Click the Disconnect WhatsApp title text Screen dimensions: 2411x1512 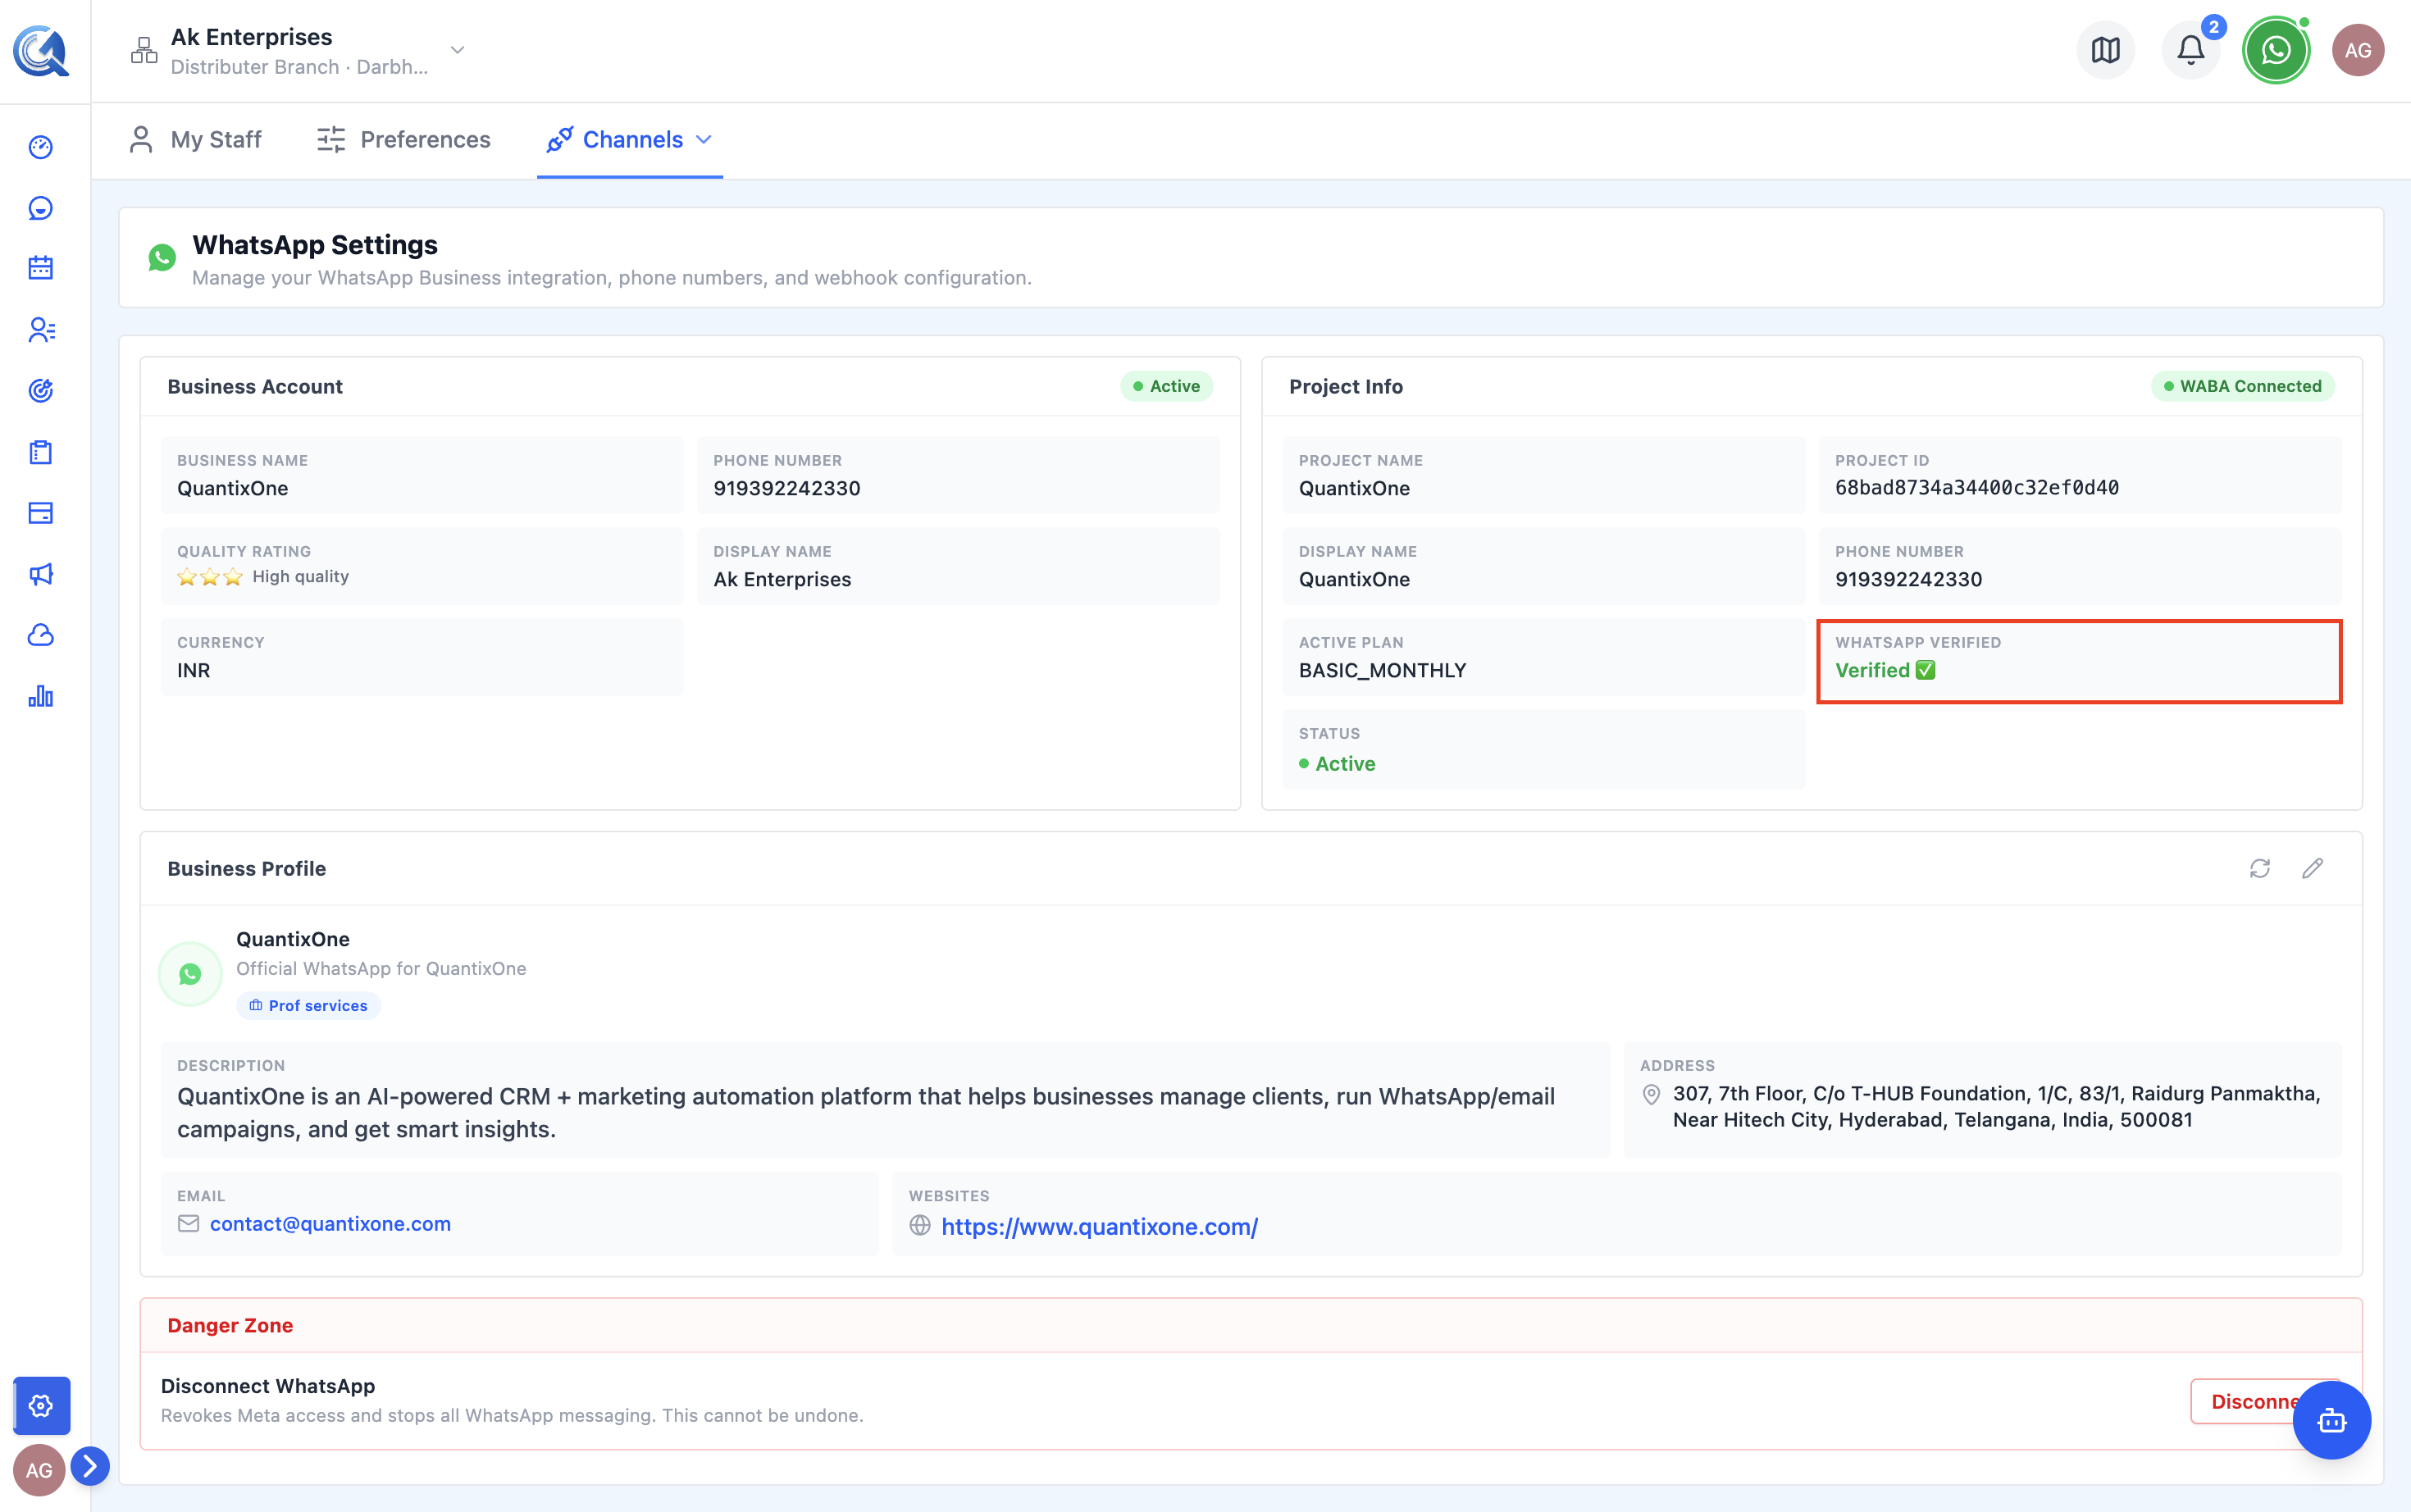click(x=268, y=1386)
